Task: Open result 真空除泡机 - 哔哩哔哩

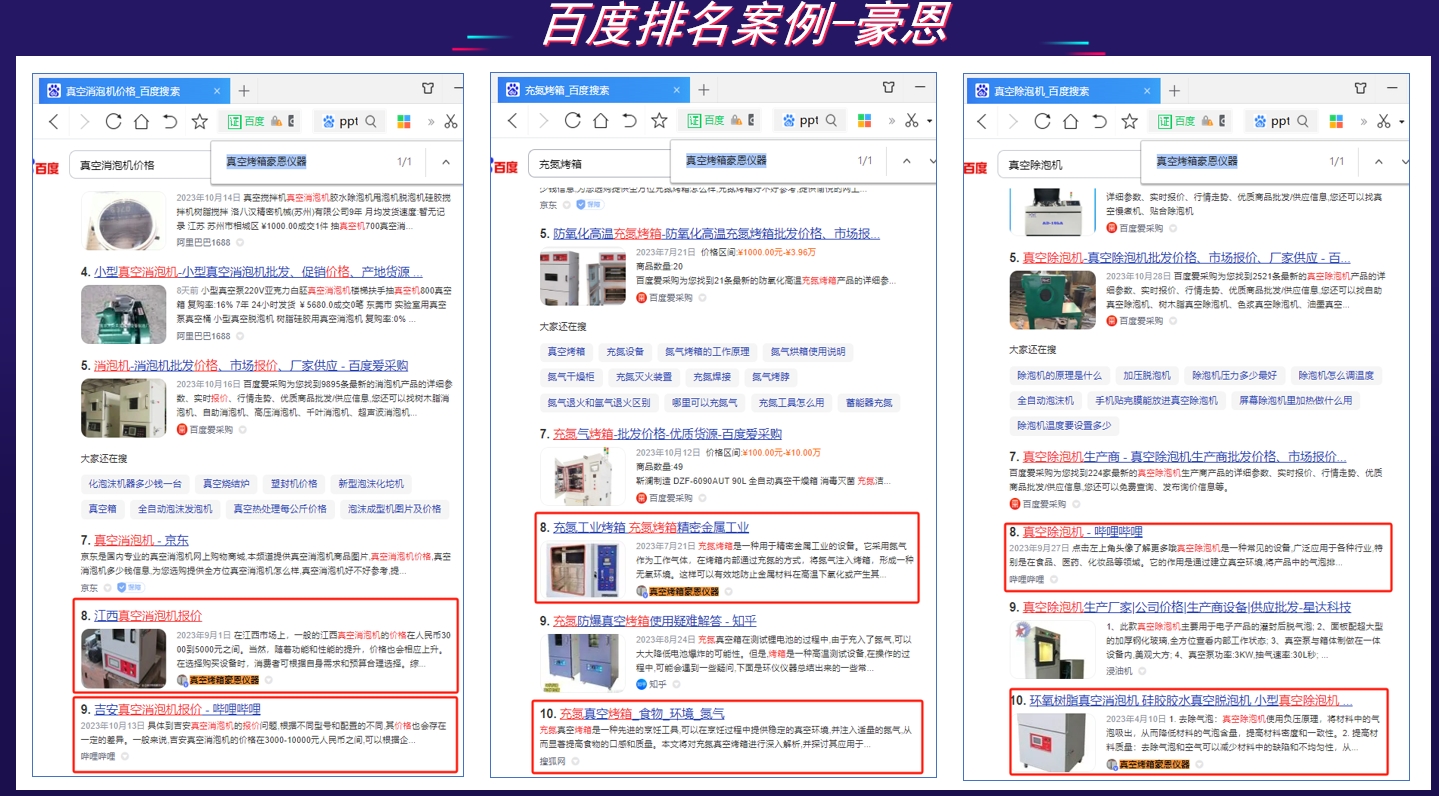Action: [x=1081, y=532]
